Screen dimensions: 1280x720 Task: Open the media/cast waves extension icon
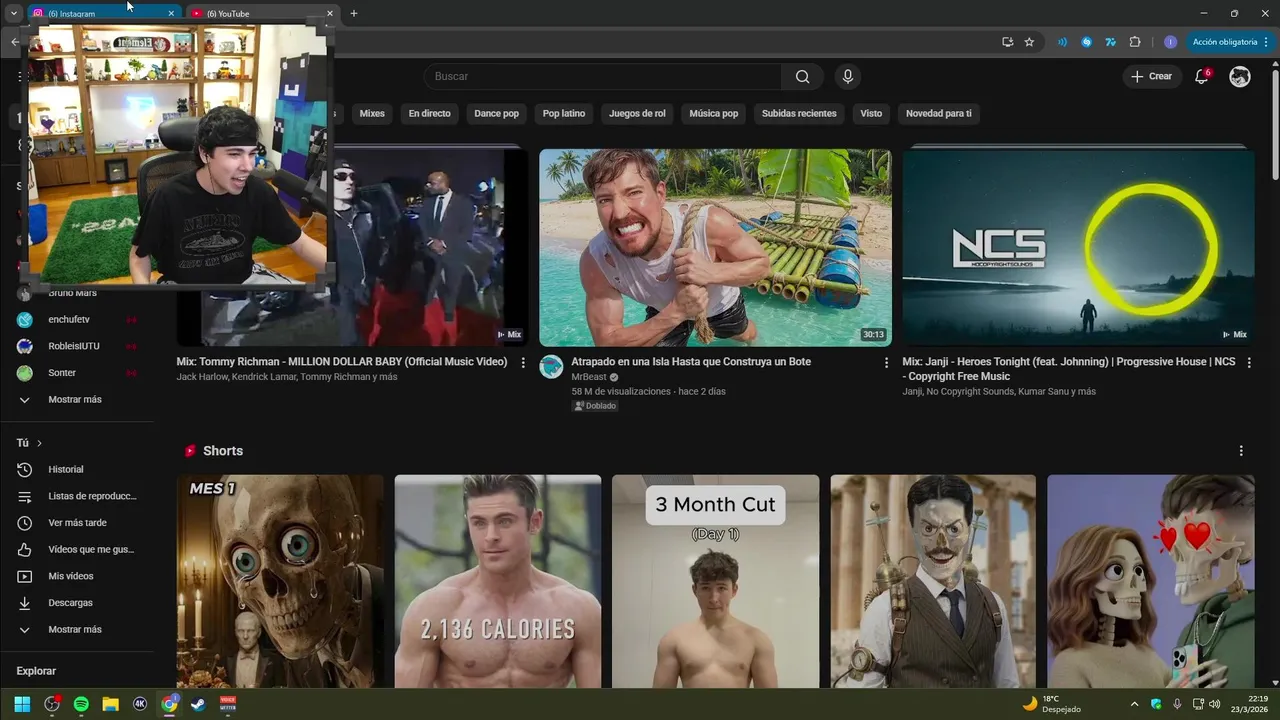click(1062, 42)
